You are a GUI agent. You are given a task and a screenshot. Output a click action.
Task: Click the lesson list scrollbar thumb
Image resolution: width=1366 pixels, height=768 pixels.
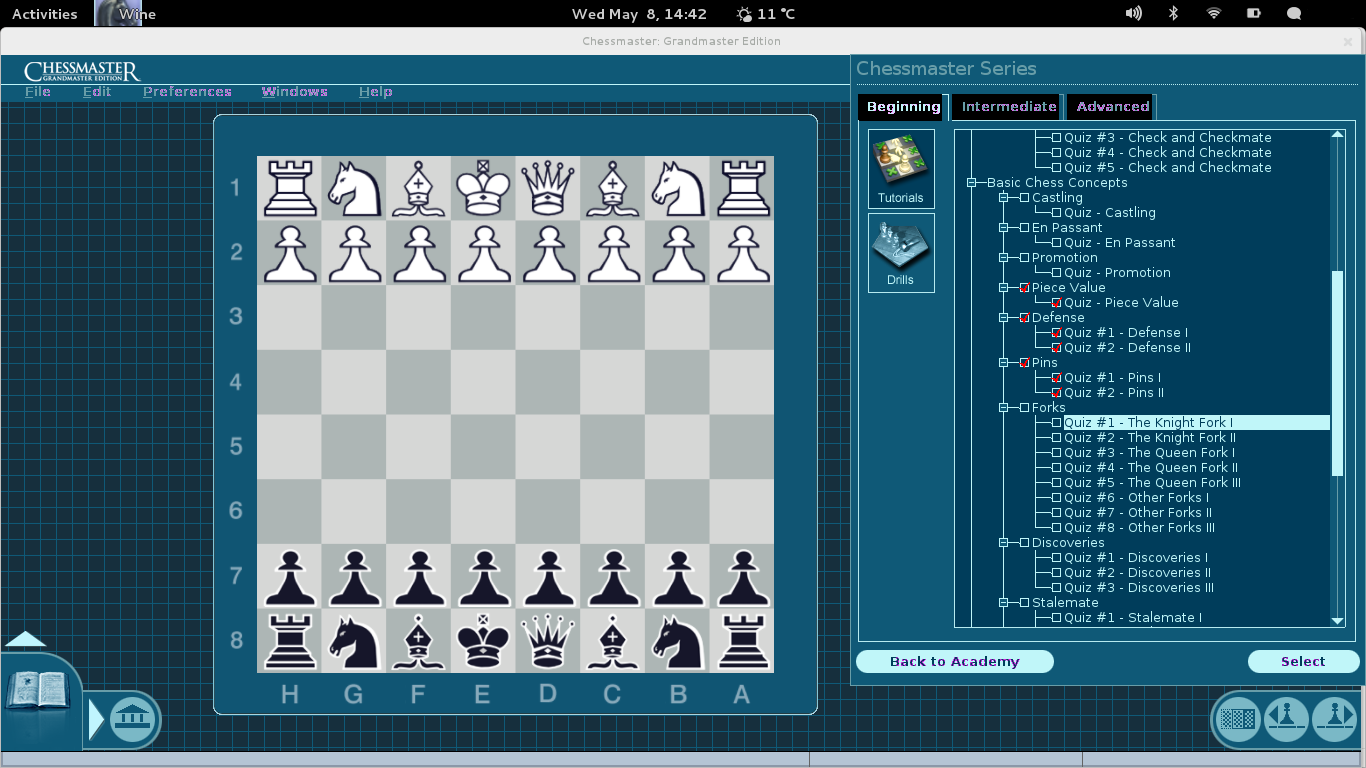(x=1337, y=373)
